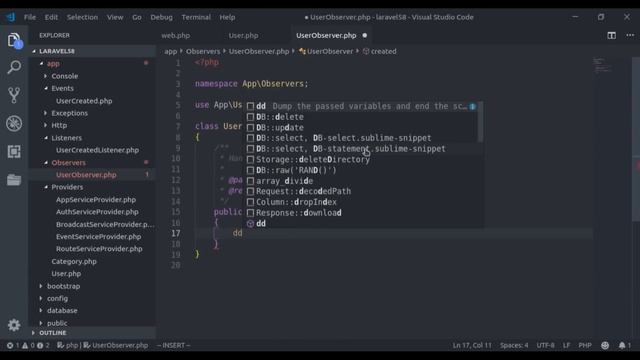This screenshot has width=640, height=360.
Task: Show info for the dd suggestion
Action: (x=472, y=106)
